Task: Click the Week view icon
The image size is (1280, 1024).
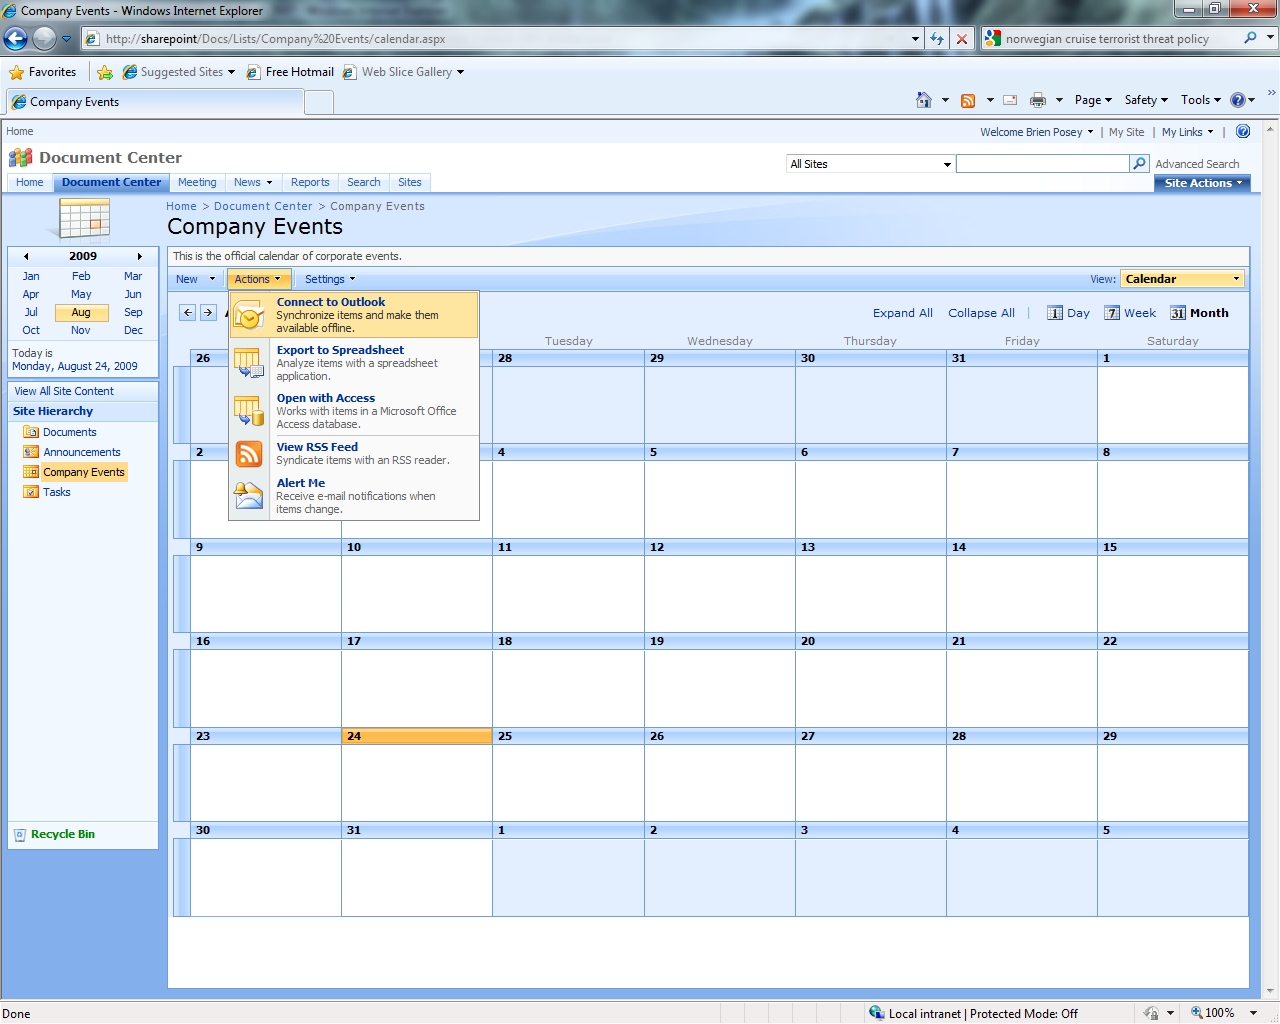Action: pos(1112,313)
